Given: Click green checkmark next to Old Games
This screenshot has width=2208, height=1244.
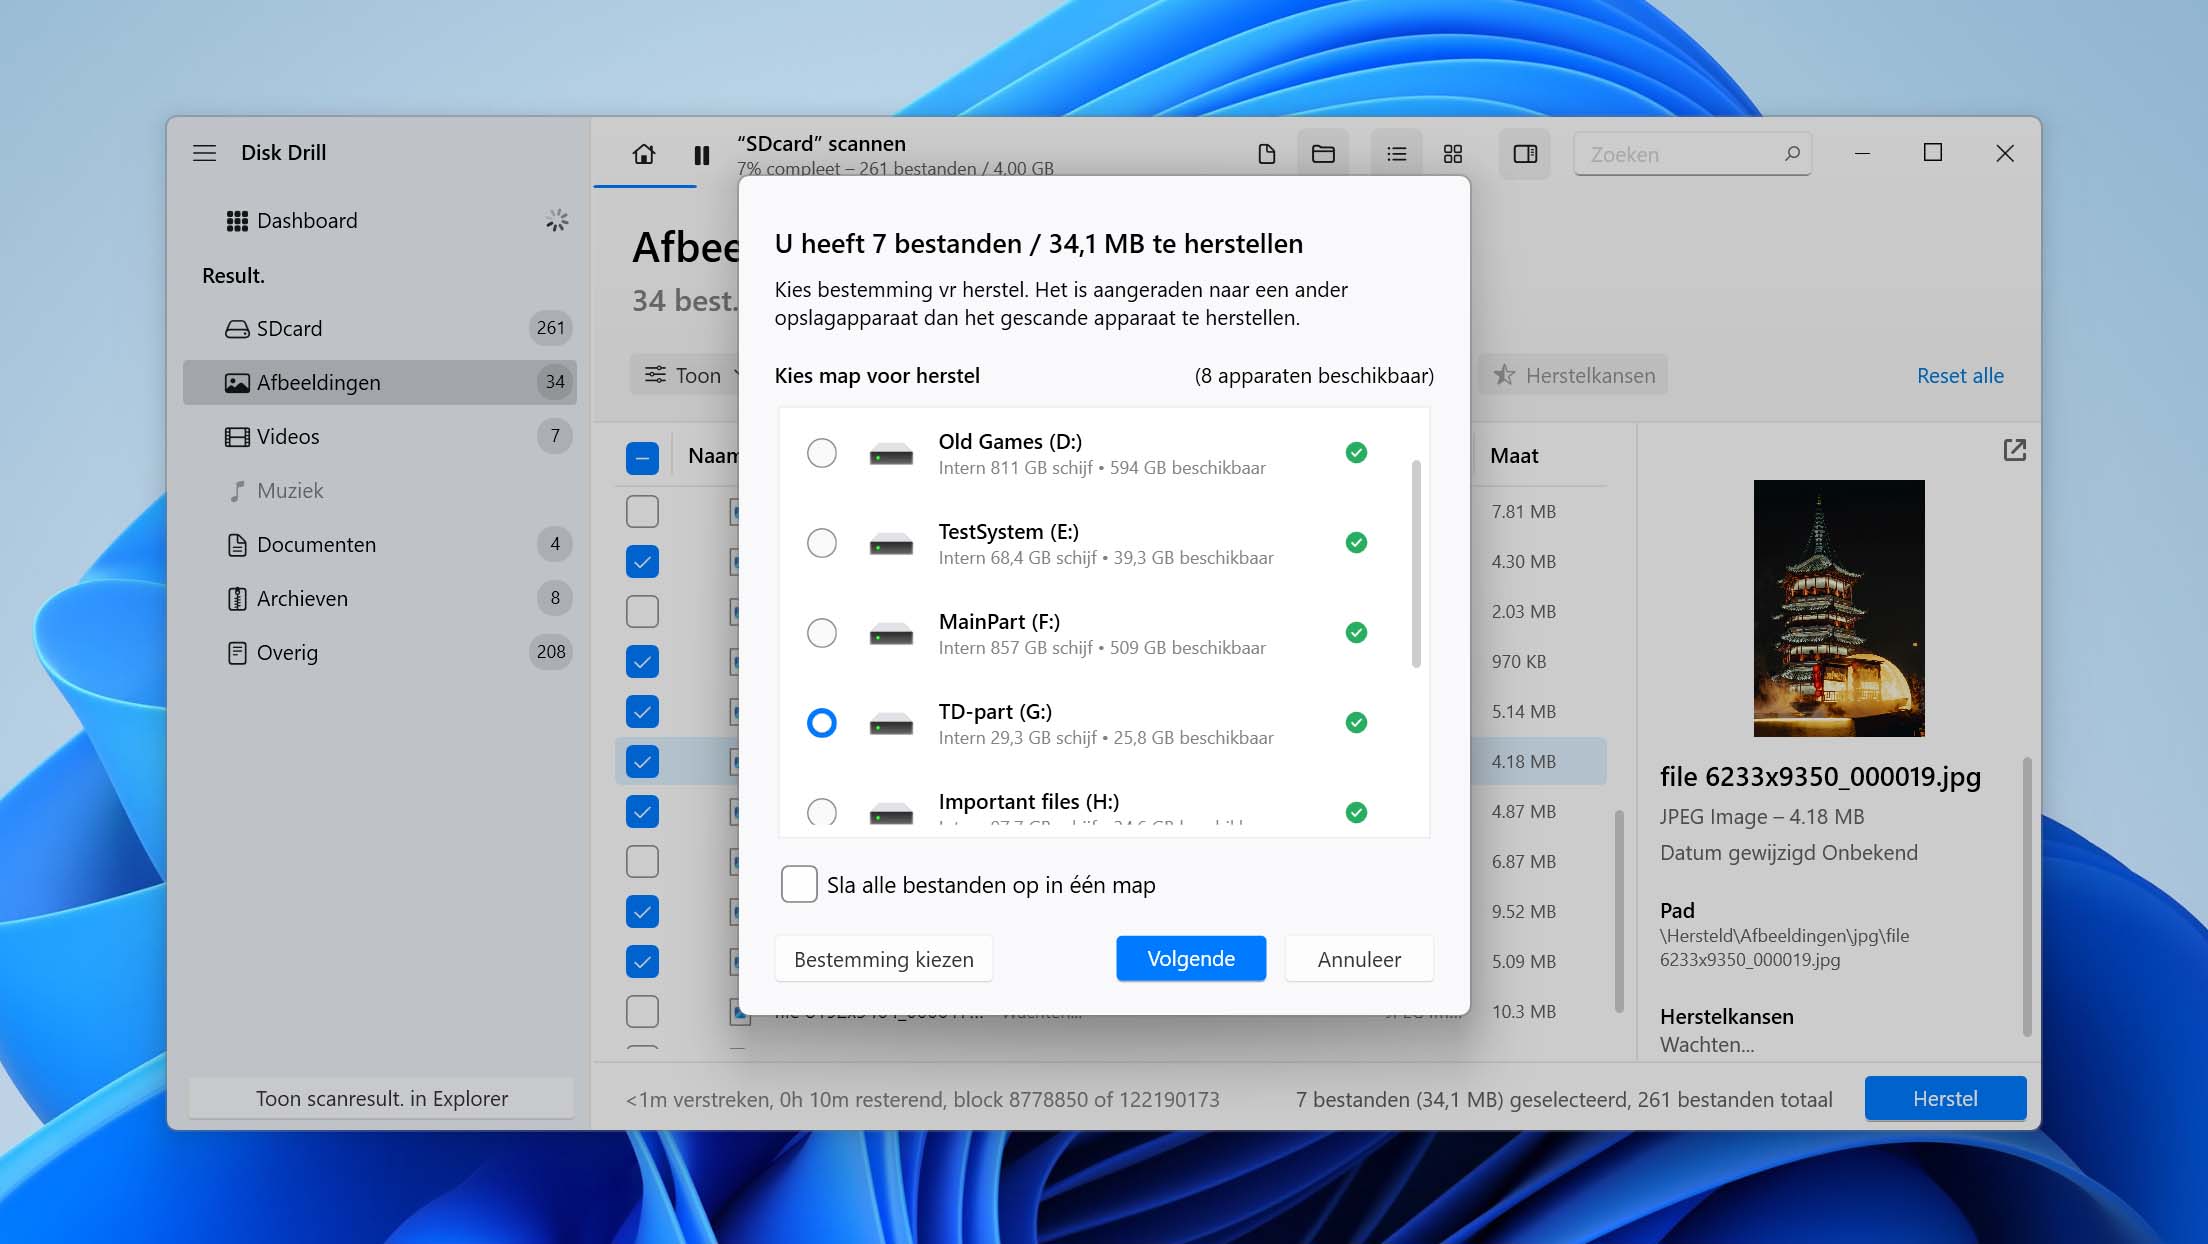Looking at the screenshot, I should pyautogui.click(x=1356, y=453).
